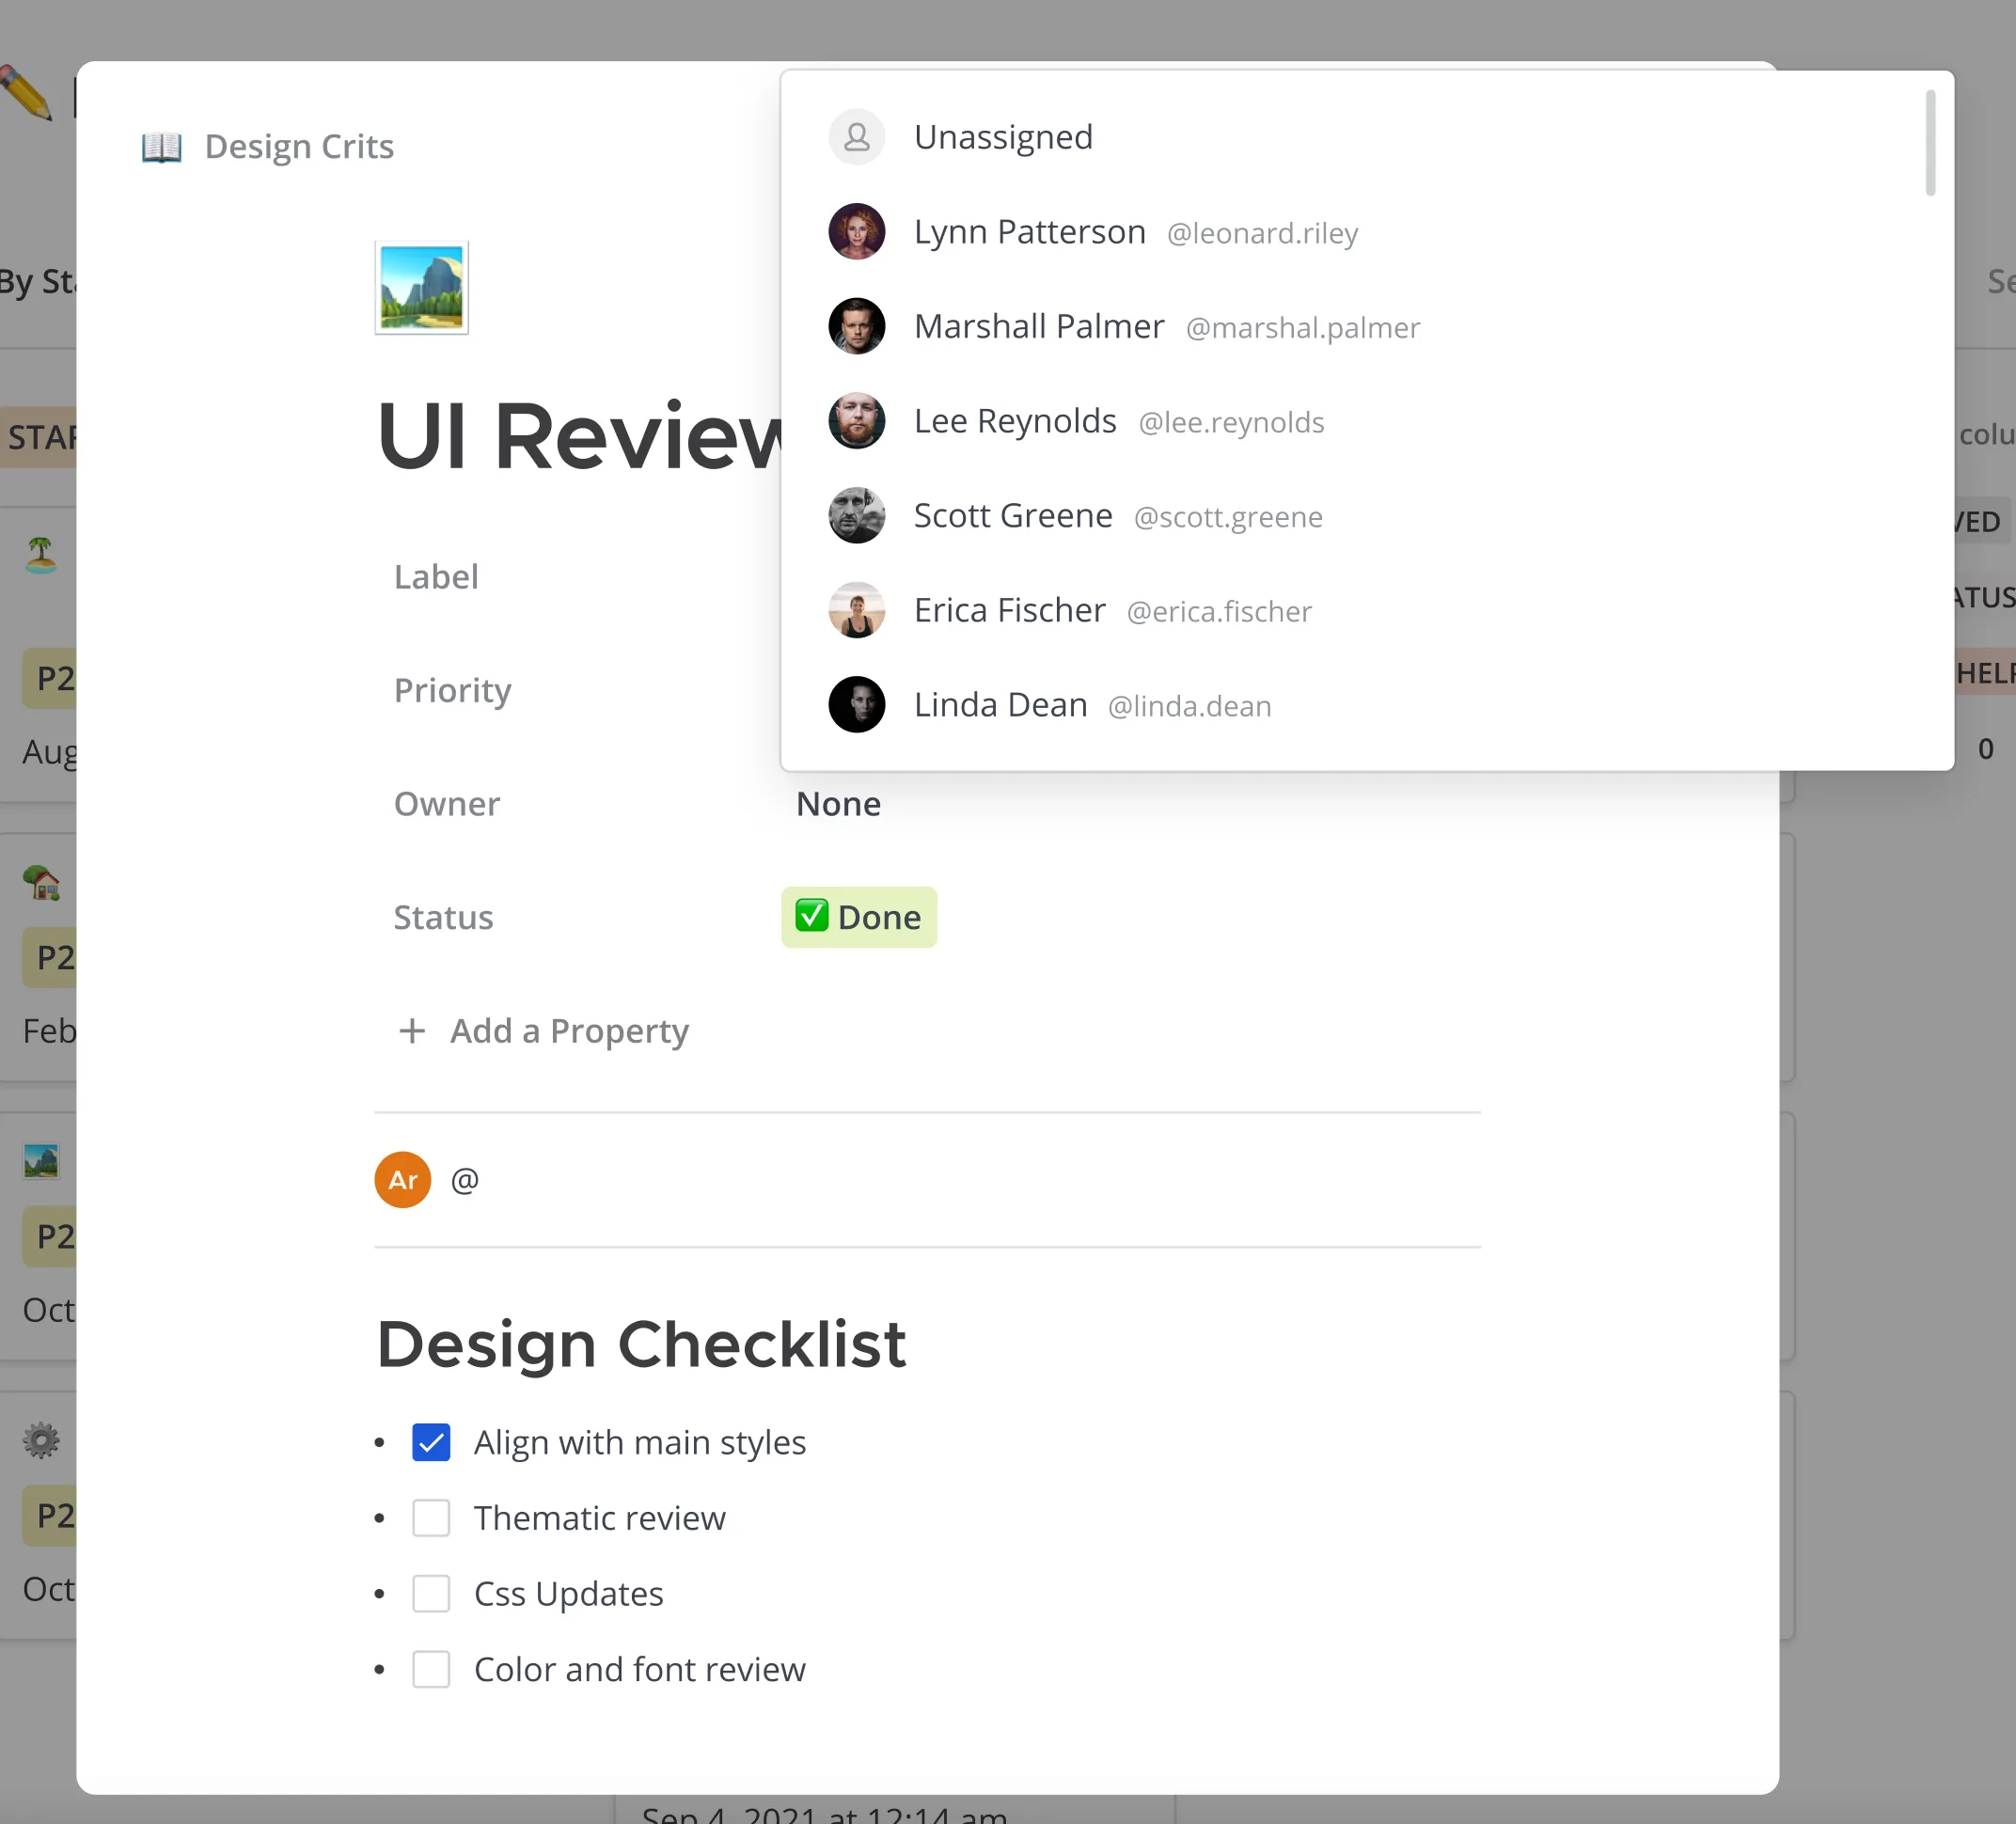Click the Unassigned person placeholder icon
This screenshot has width=2016, height=1824.
click(x=857, y=137)
